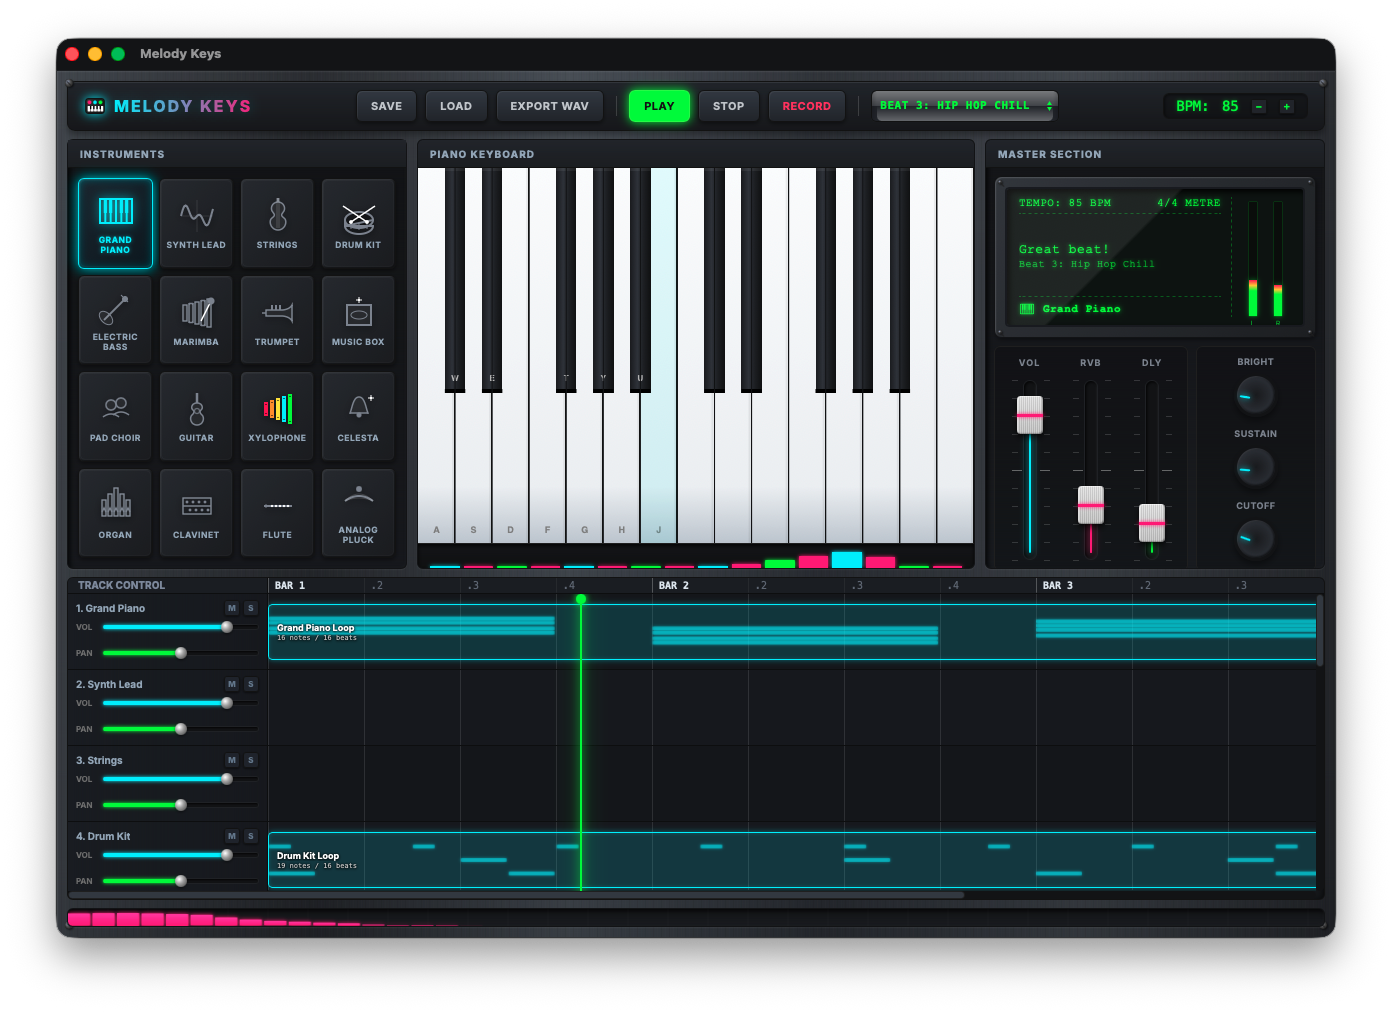The height and width of the screenshot is (1012, 1392).
Task: Click the horizontal timeline scrollbar
Action: click(516, 895)
